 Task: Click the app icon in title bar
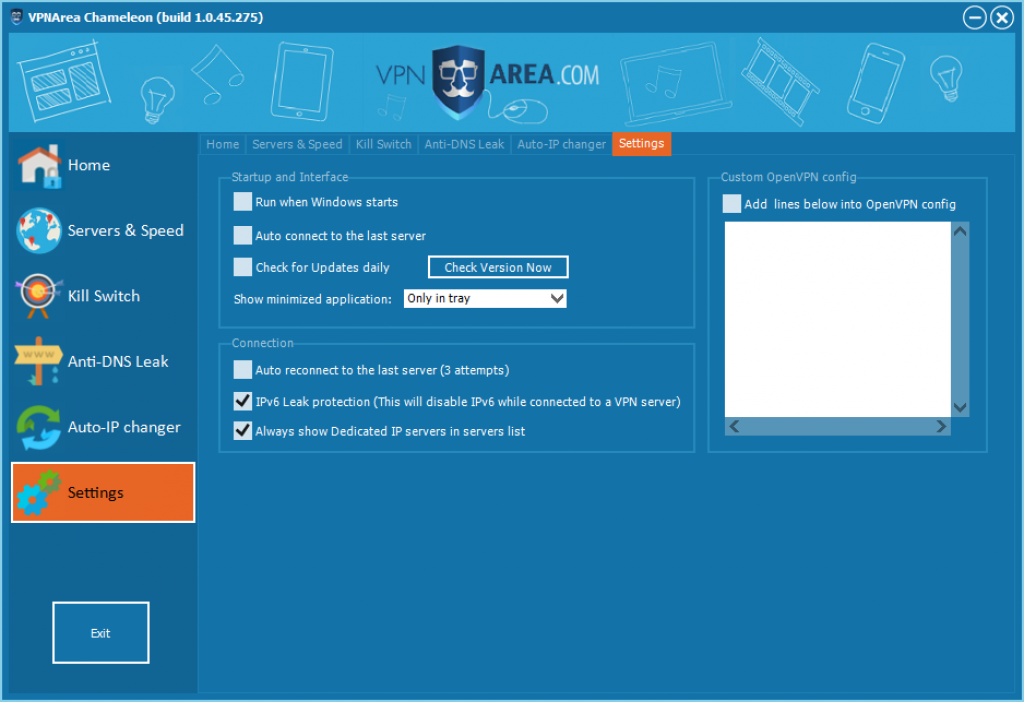(x=17, y=17)
